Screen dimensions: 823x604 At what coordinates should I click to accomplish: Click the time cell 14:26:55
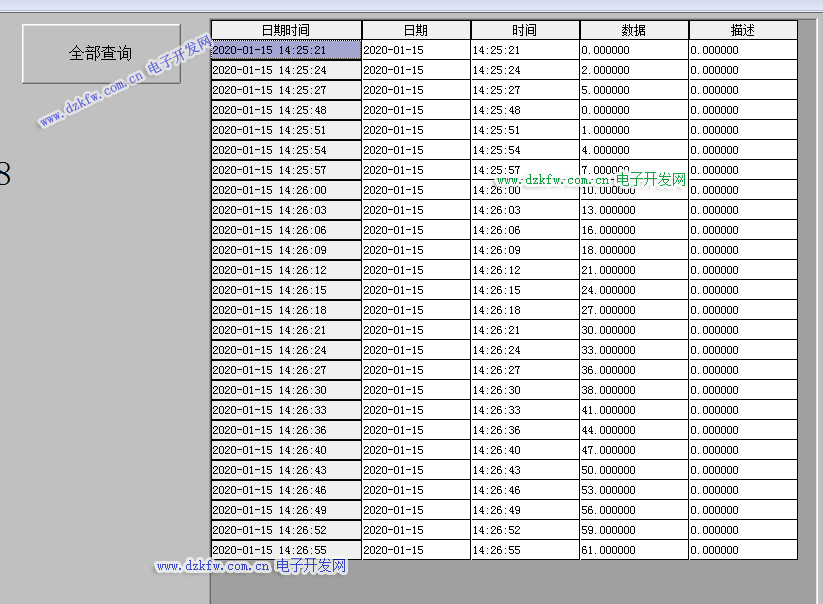525,550
